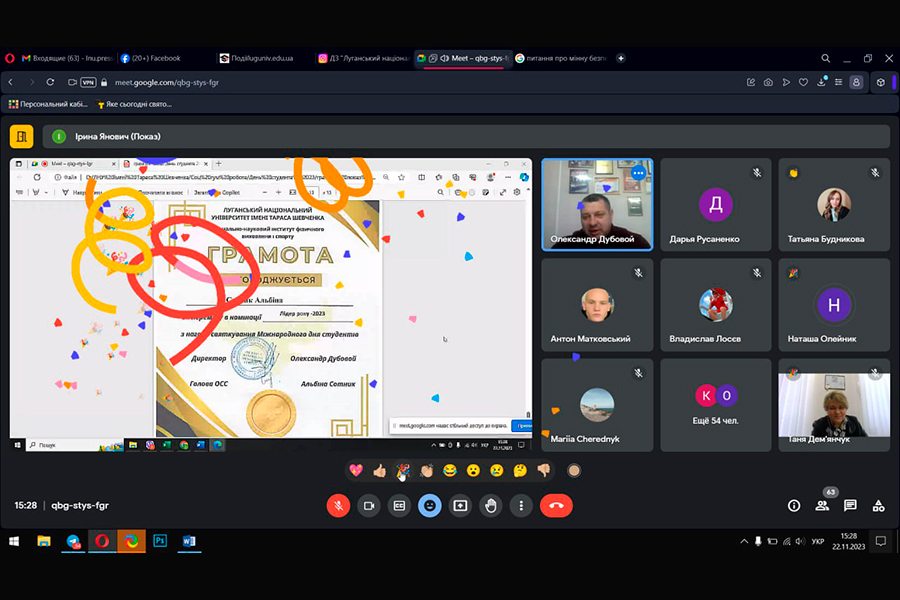Select the Mariia Cherednyk participant tile

pyautogui.click(x=598, y=405)
